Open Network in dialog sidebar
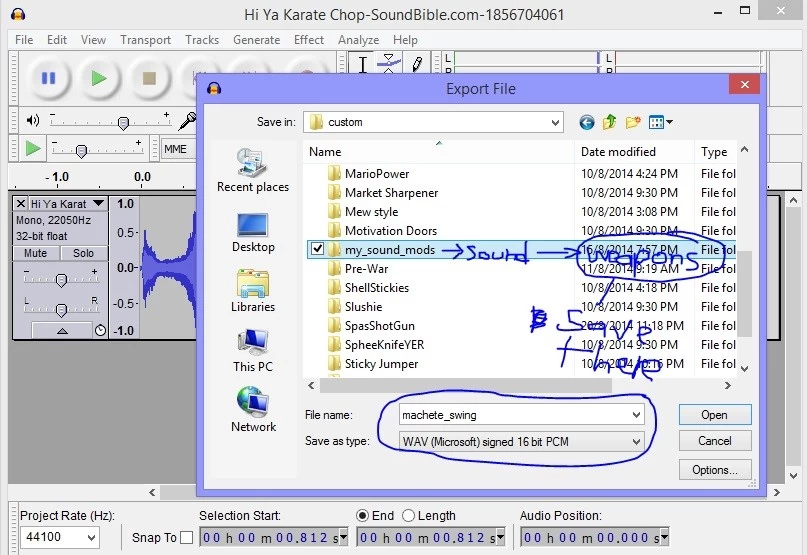This screenshot has height=555, width=807. [253, 410]
